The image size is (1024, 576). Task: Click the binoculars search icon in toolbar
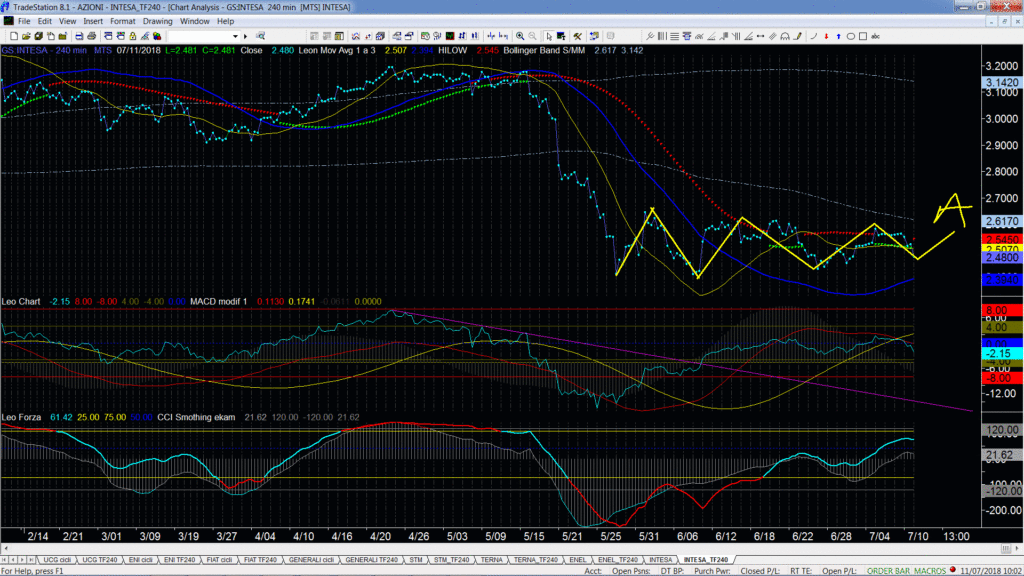point(260,36)
